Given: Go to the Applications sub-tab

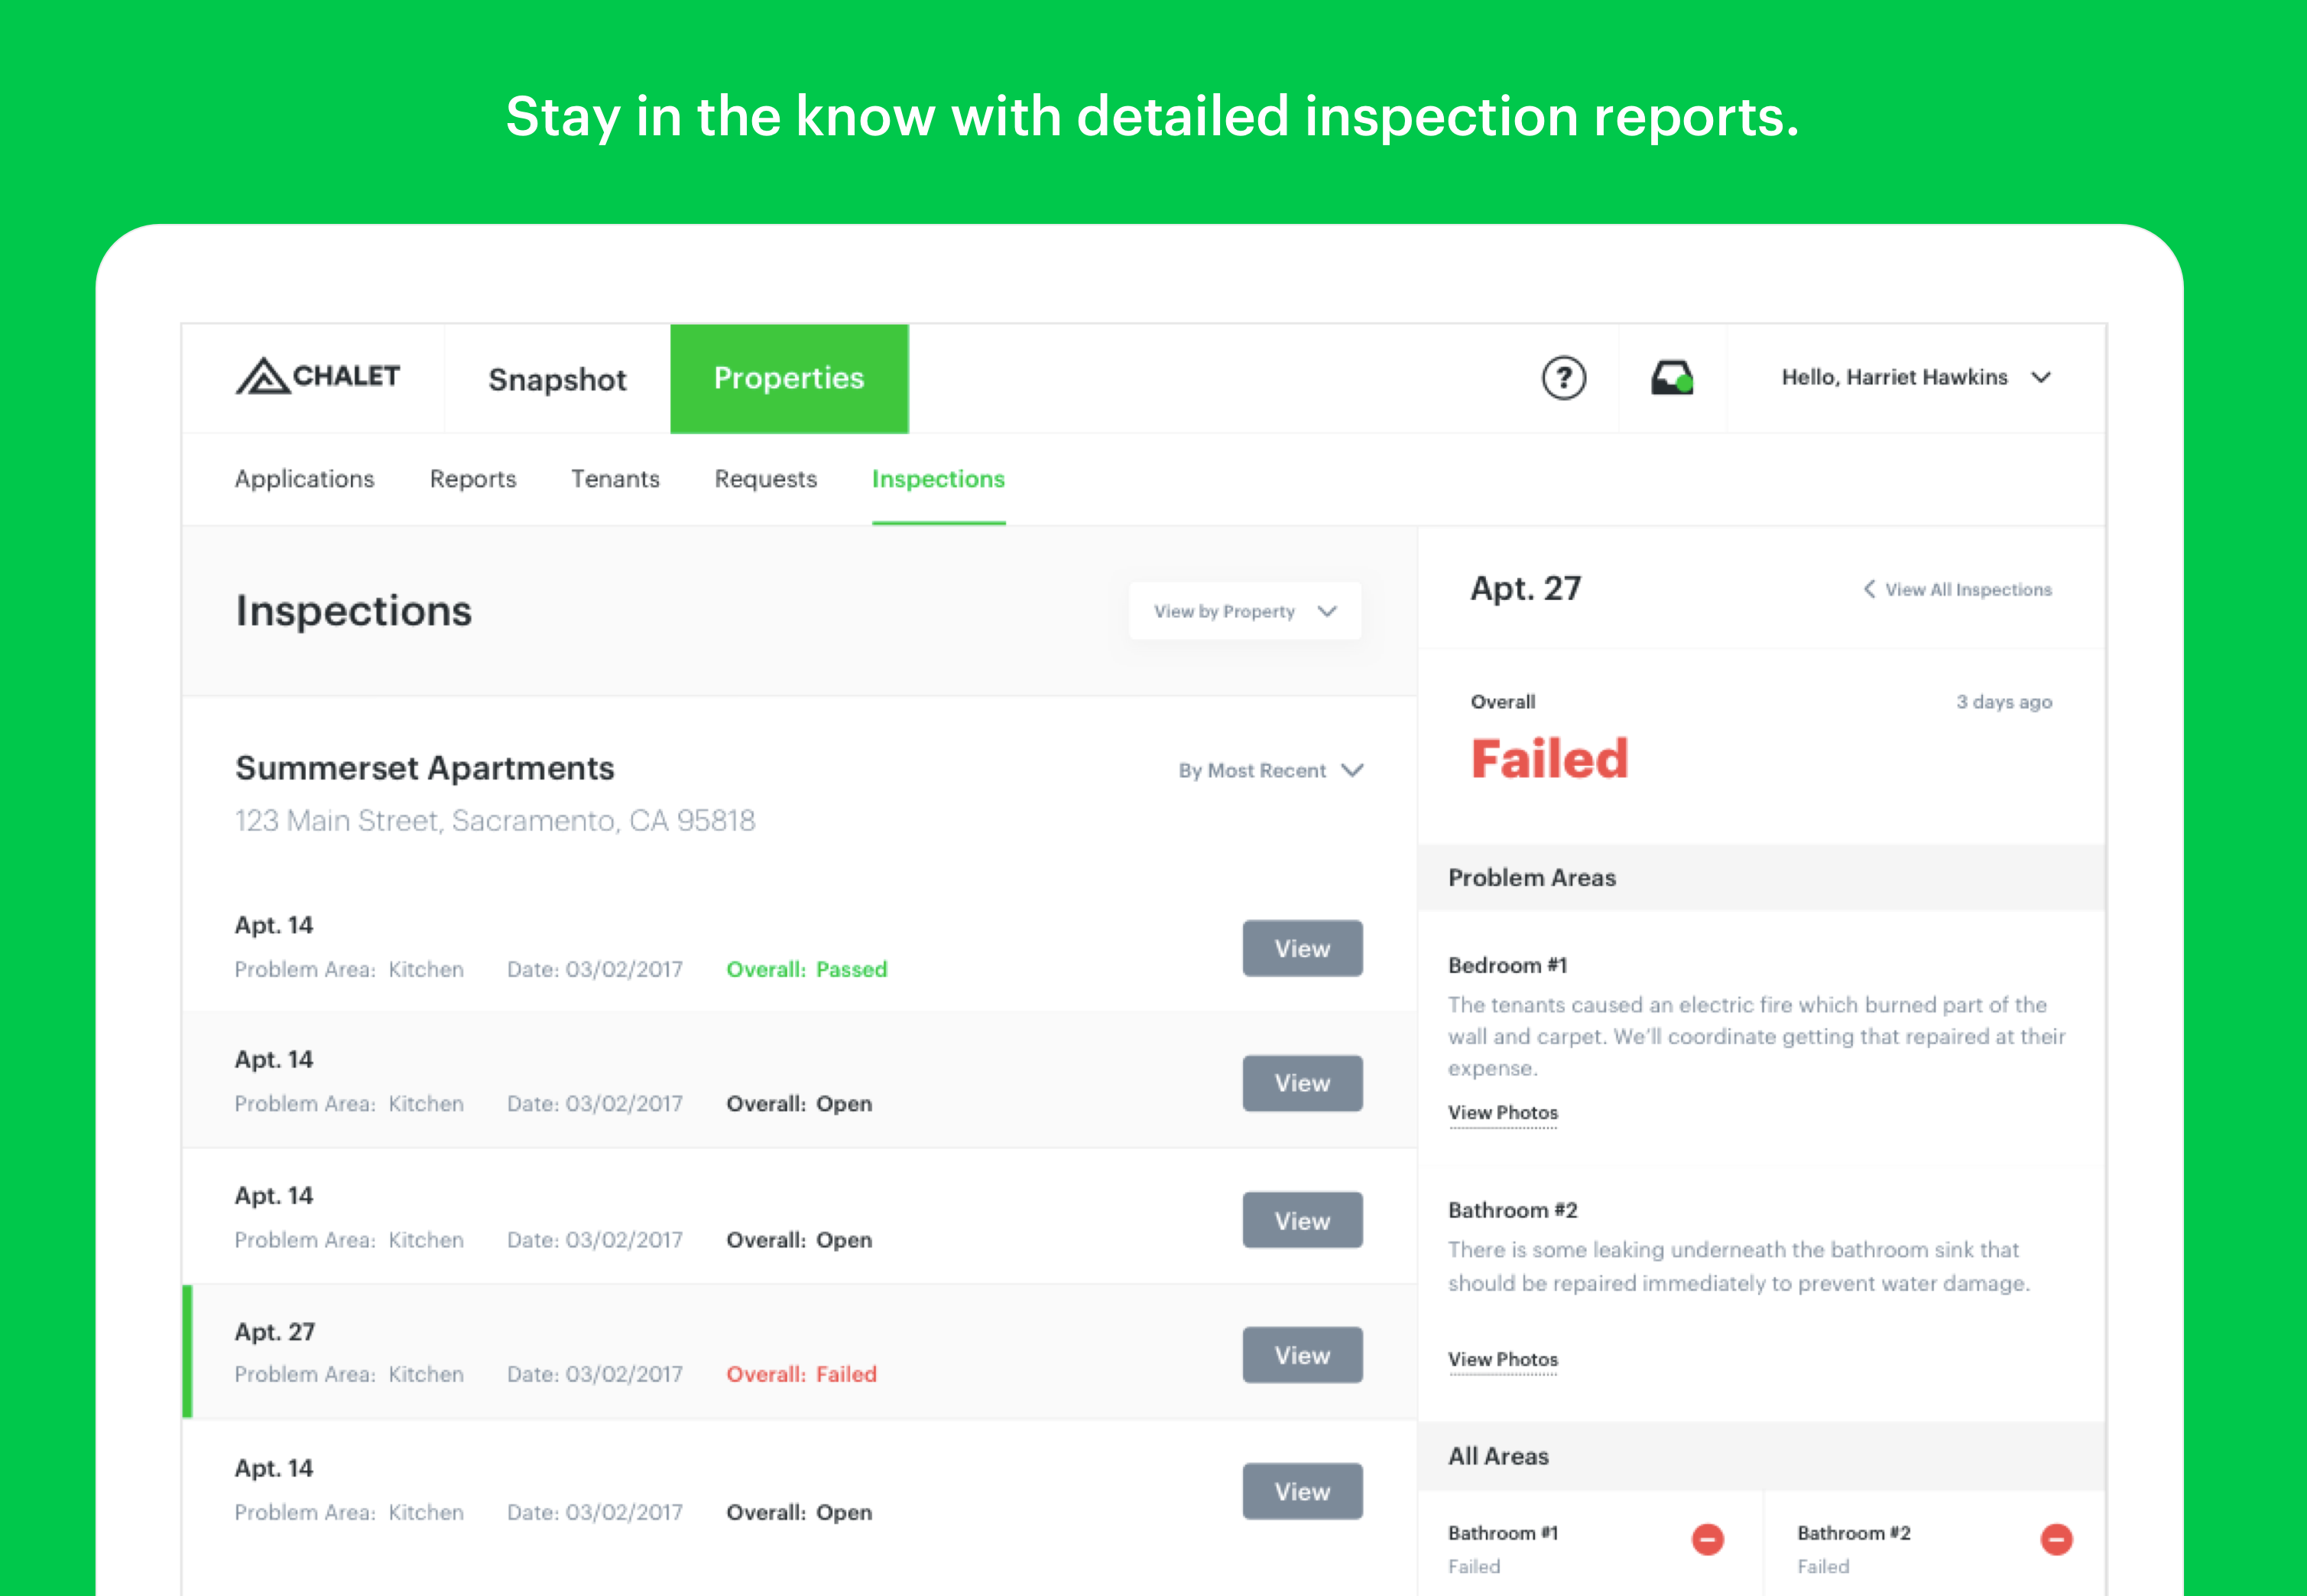Looking at the screenshot, I should (304, 479).
